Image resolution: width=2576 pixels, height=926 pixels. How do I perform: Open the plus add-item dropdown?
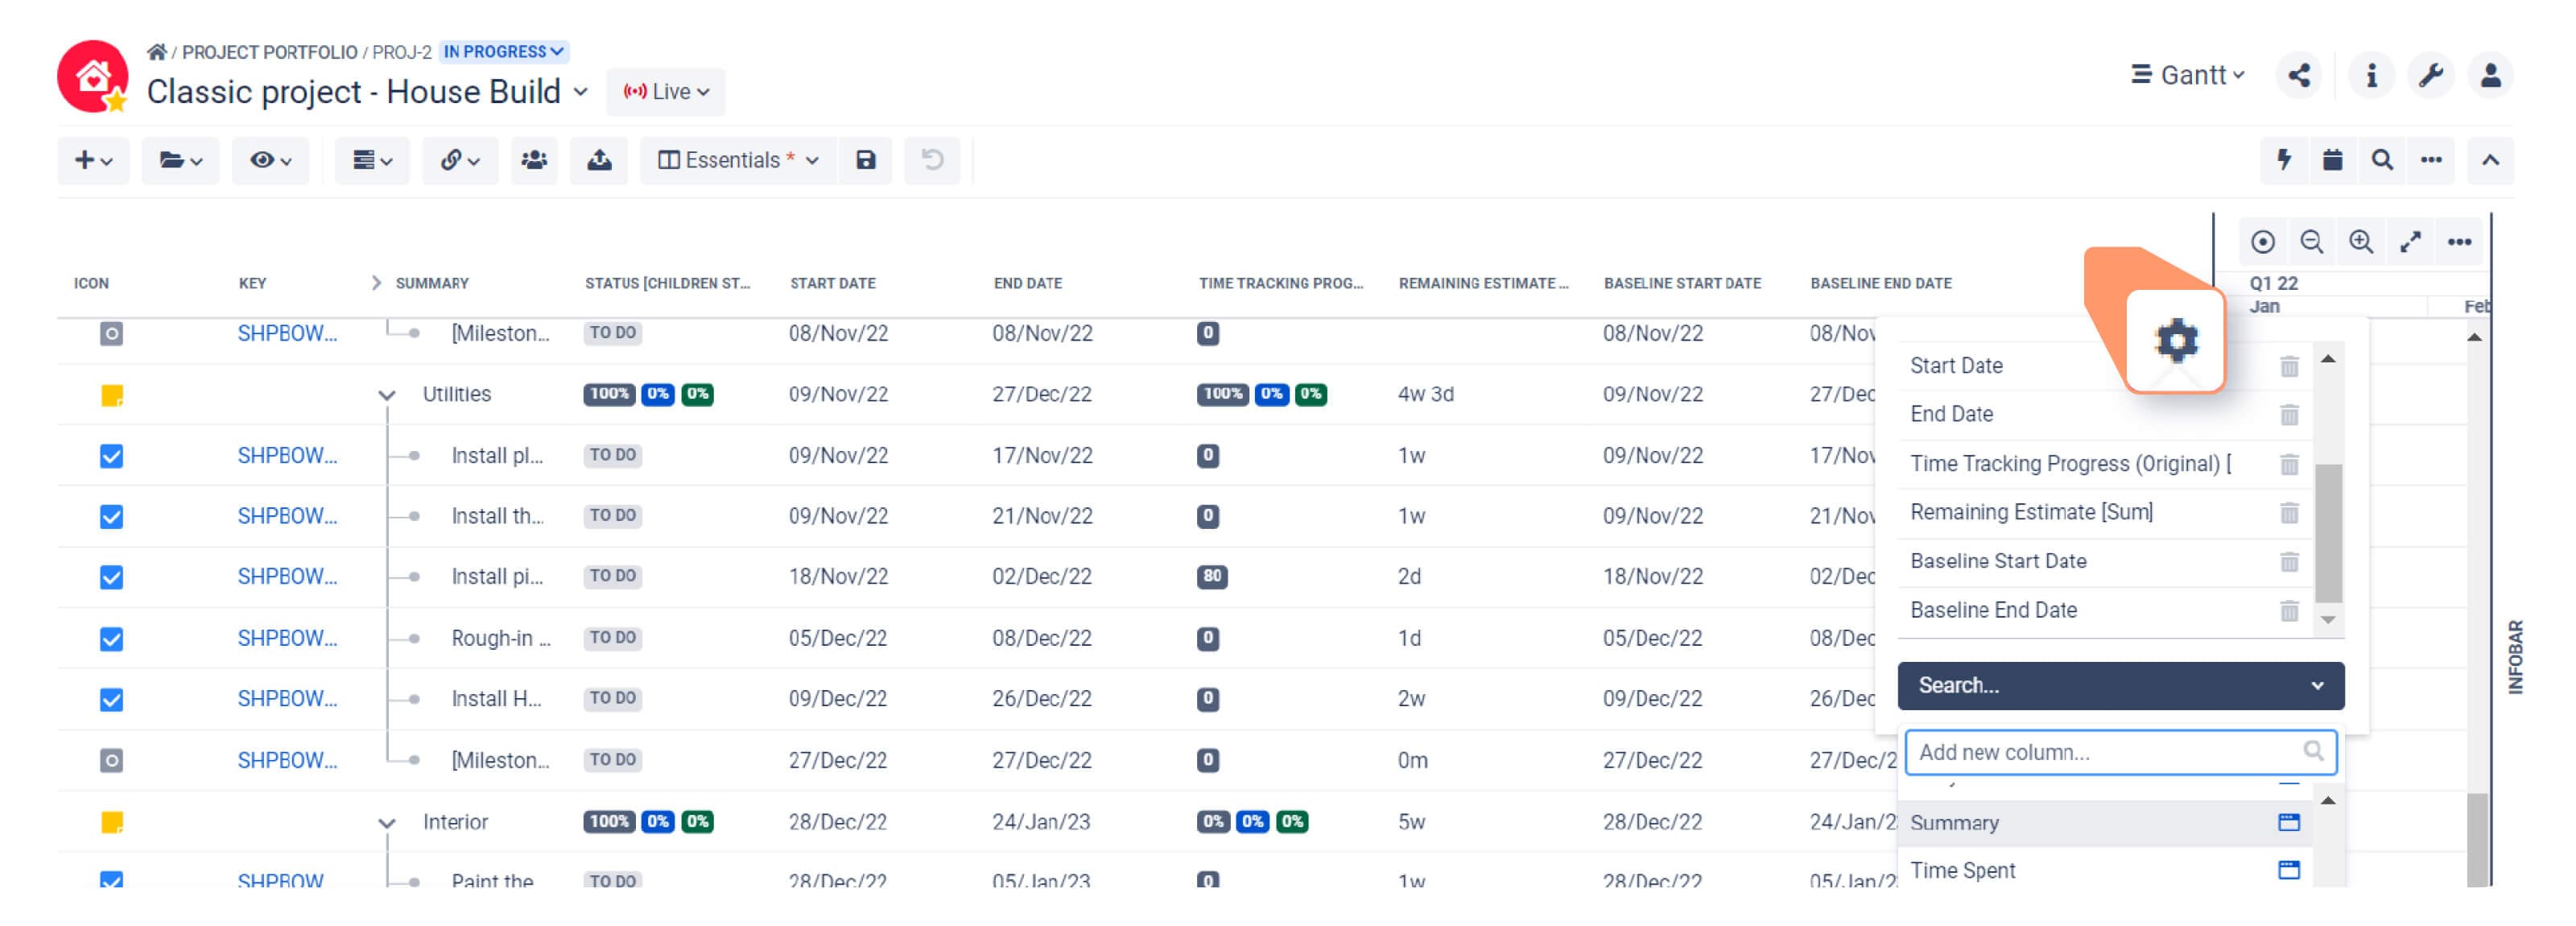[94, 160]
